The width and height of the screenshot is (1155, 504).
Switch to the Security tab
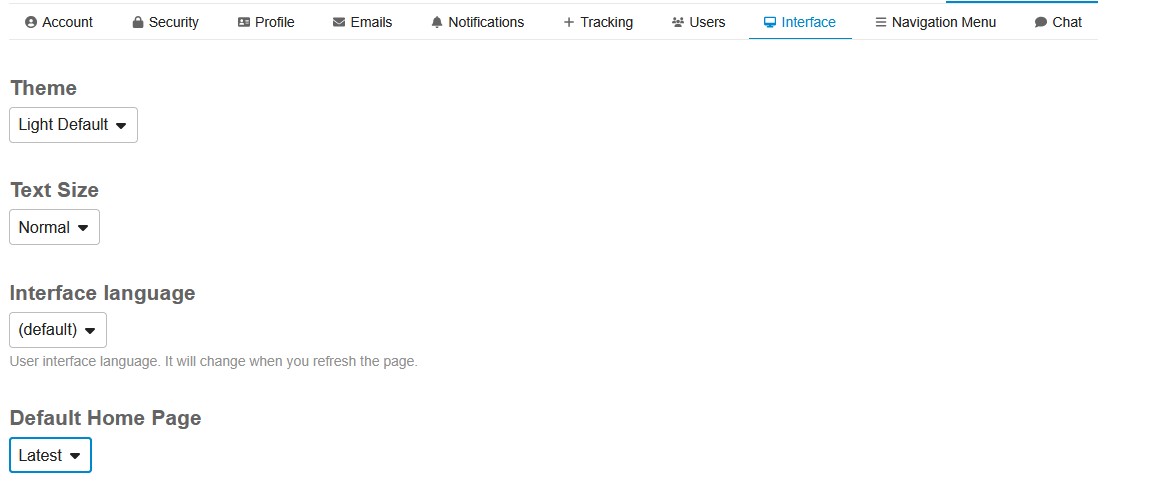tap(166, 22)
